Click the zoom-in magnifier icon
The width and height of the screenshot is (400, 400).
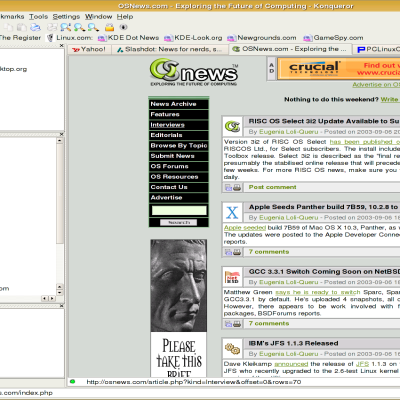pos(79,27)
